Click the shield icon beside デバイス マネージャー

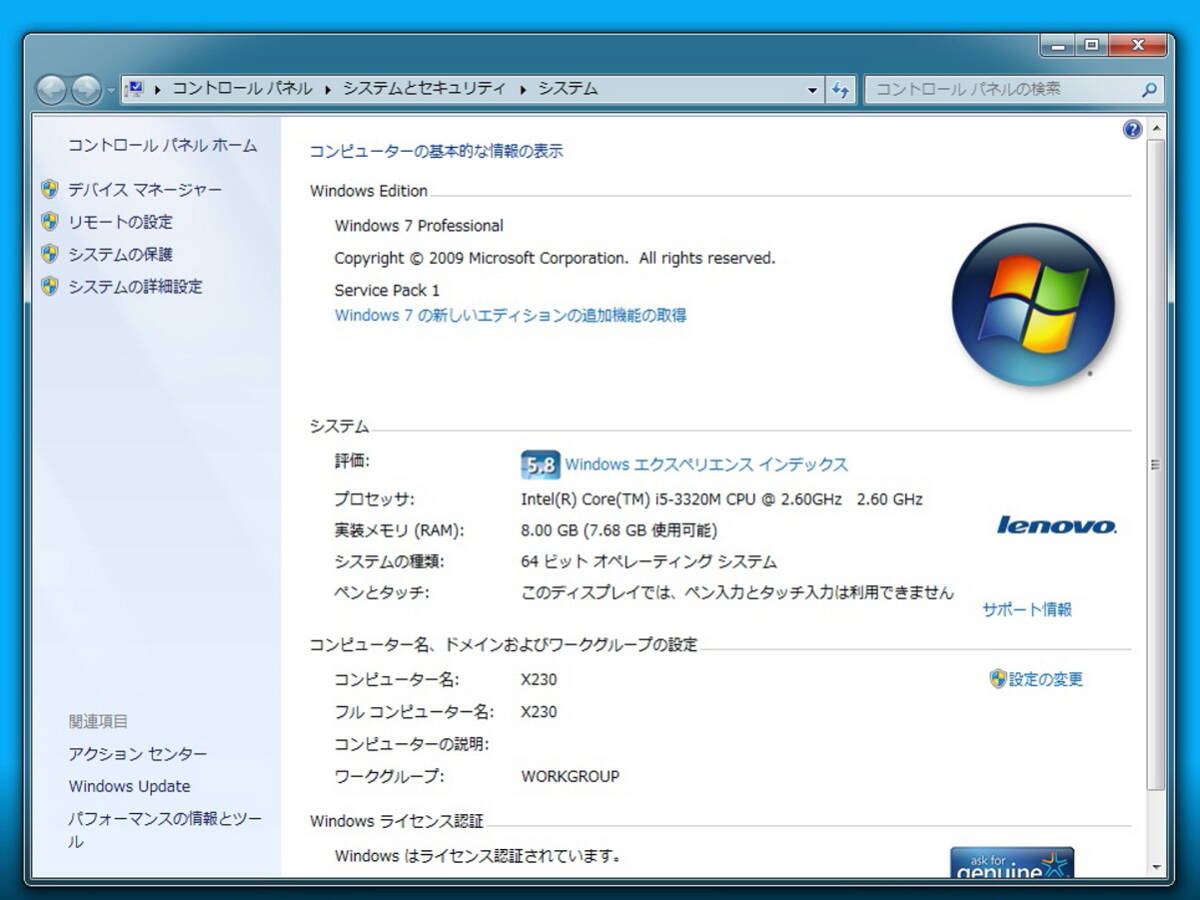[x=50, y=189]
